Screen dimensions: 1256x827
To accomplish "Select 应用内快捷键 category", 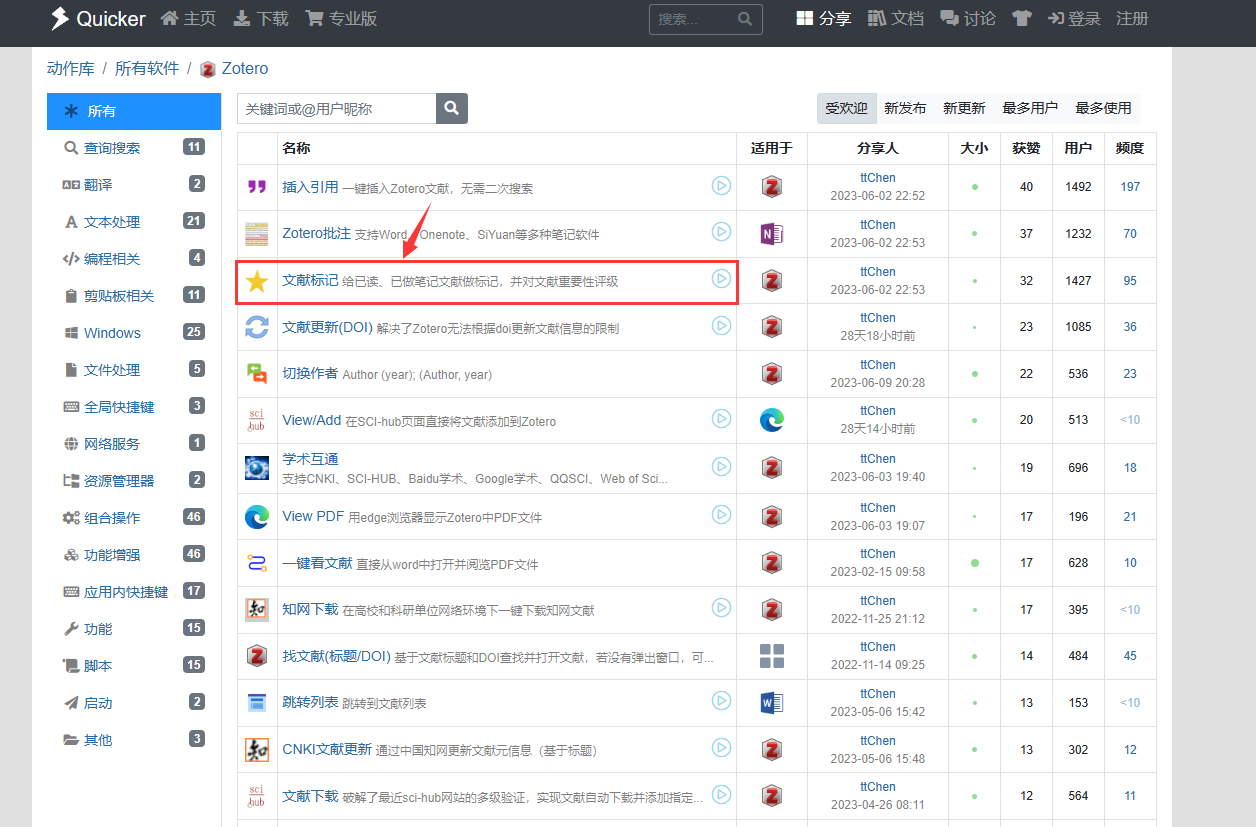I will pos(134,592).
